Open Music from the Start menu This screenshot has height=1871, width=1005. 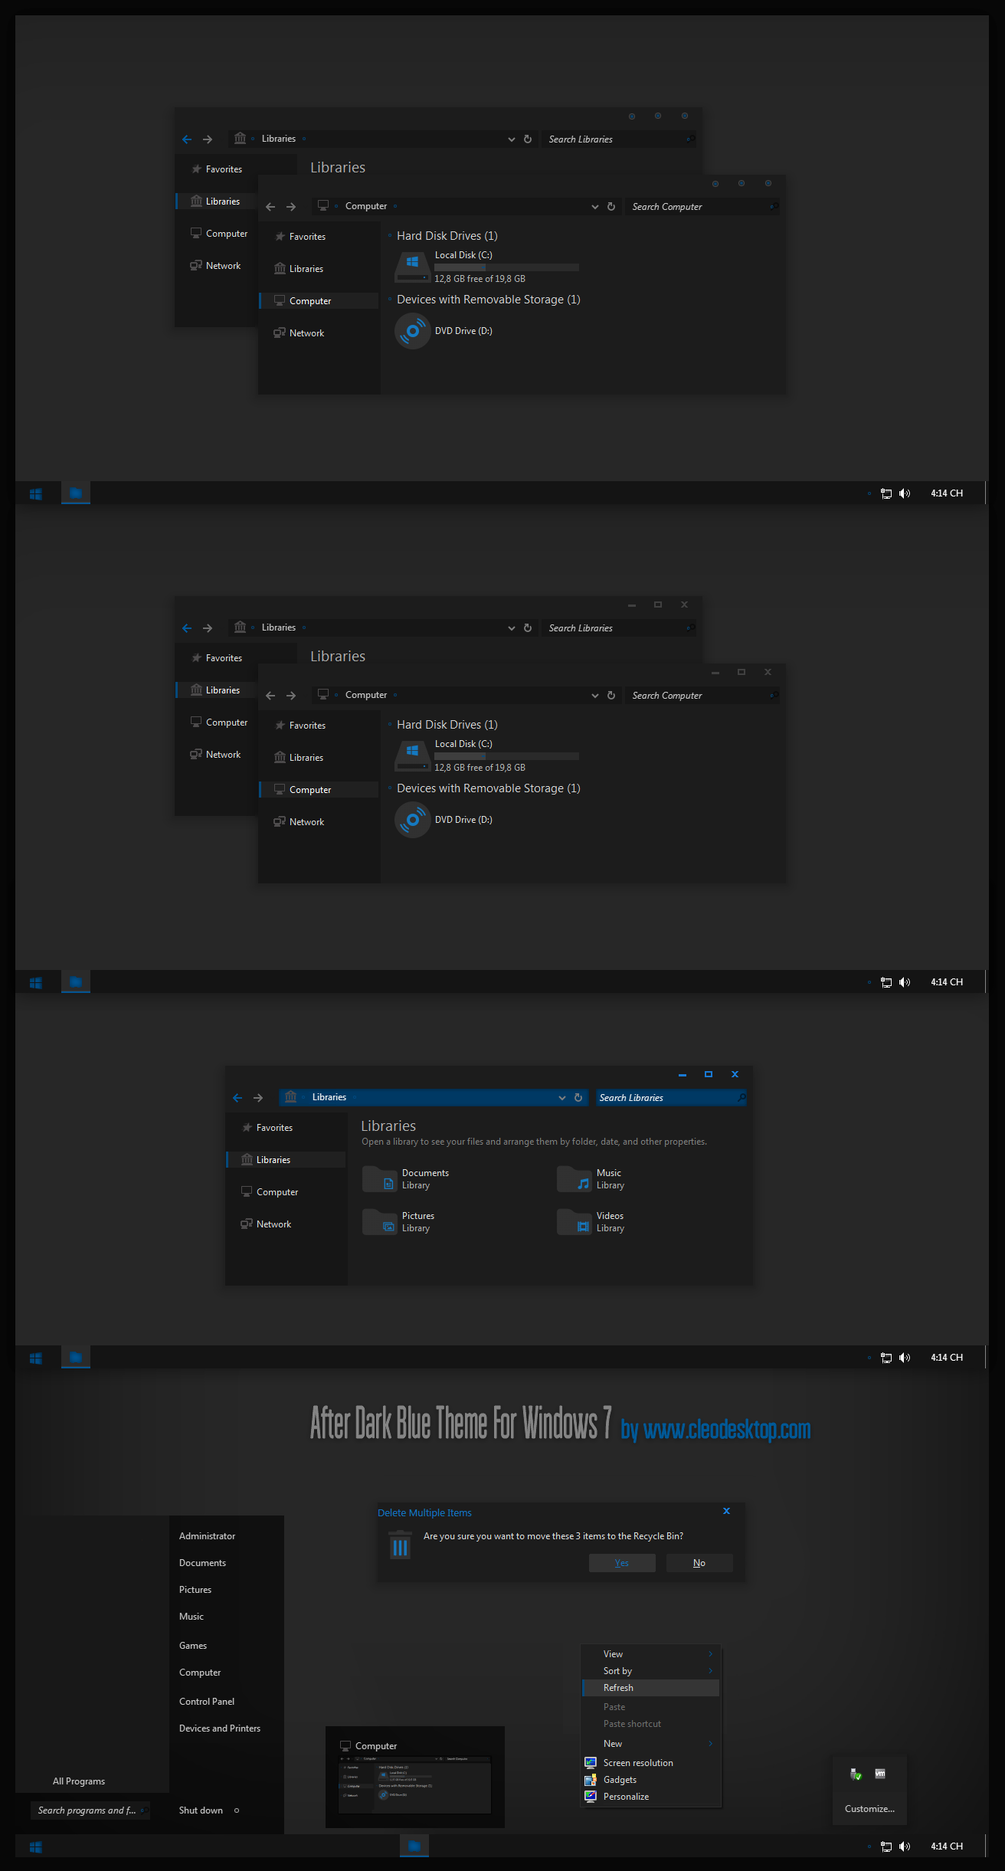tap(191, 1616)
